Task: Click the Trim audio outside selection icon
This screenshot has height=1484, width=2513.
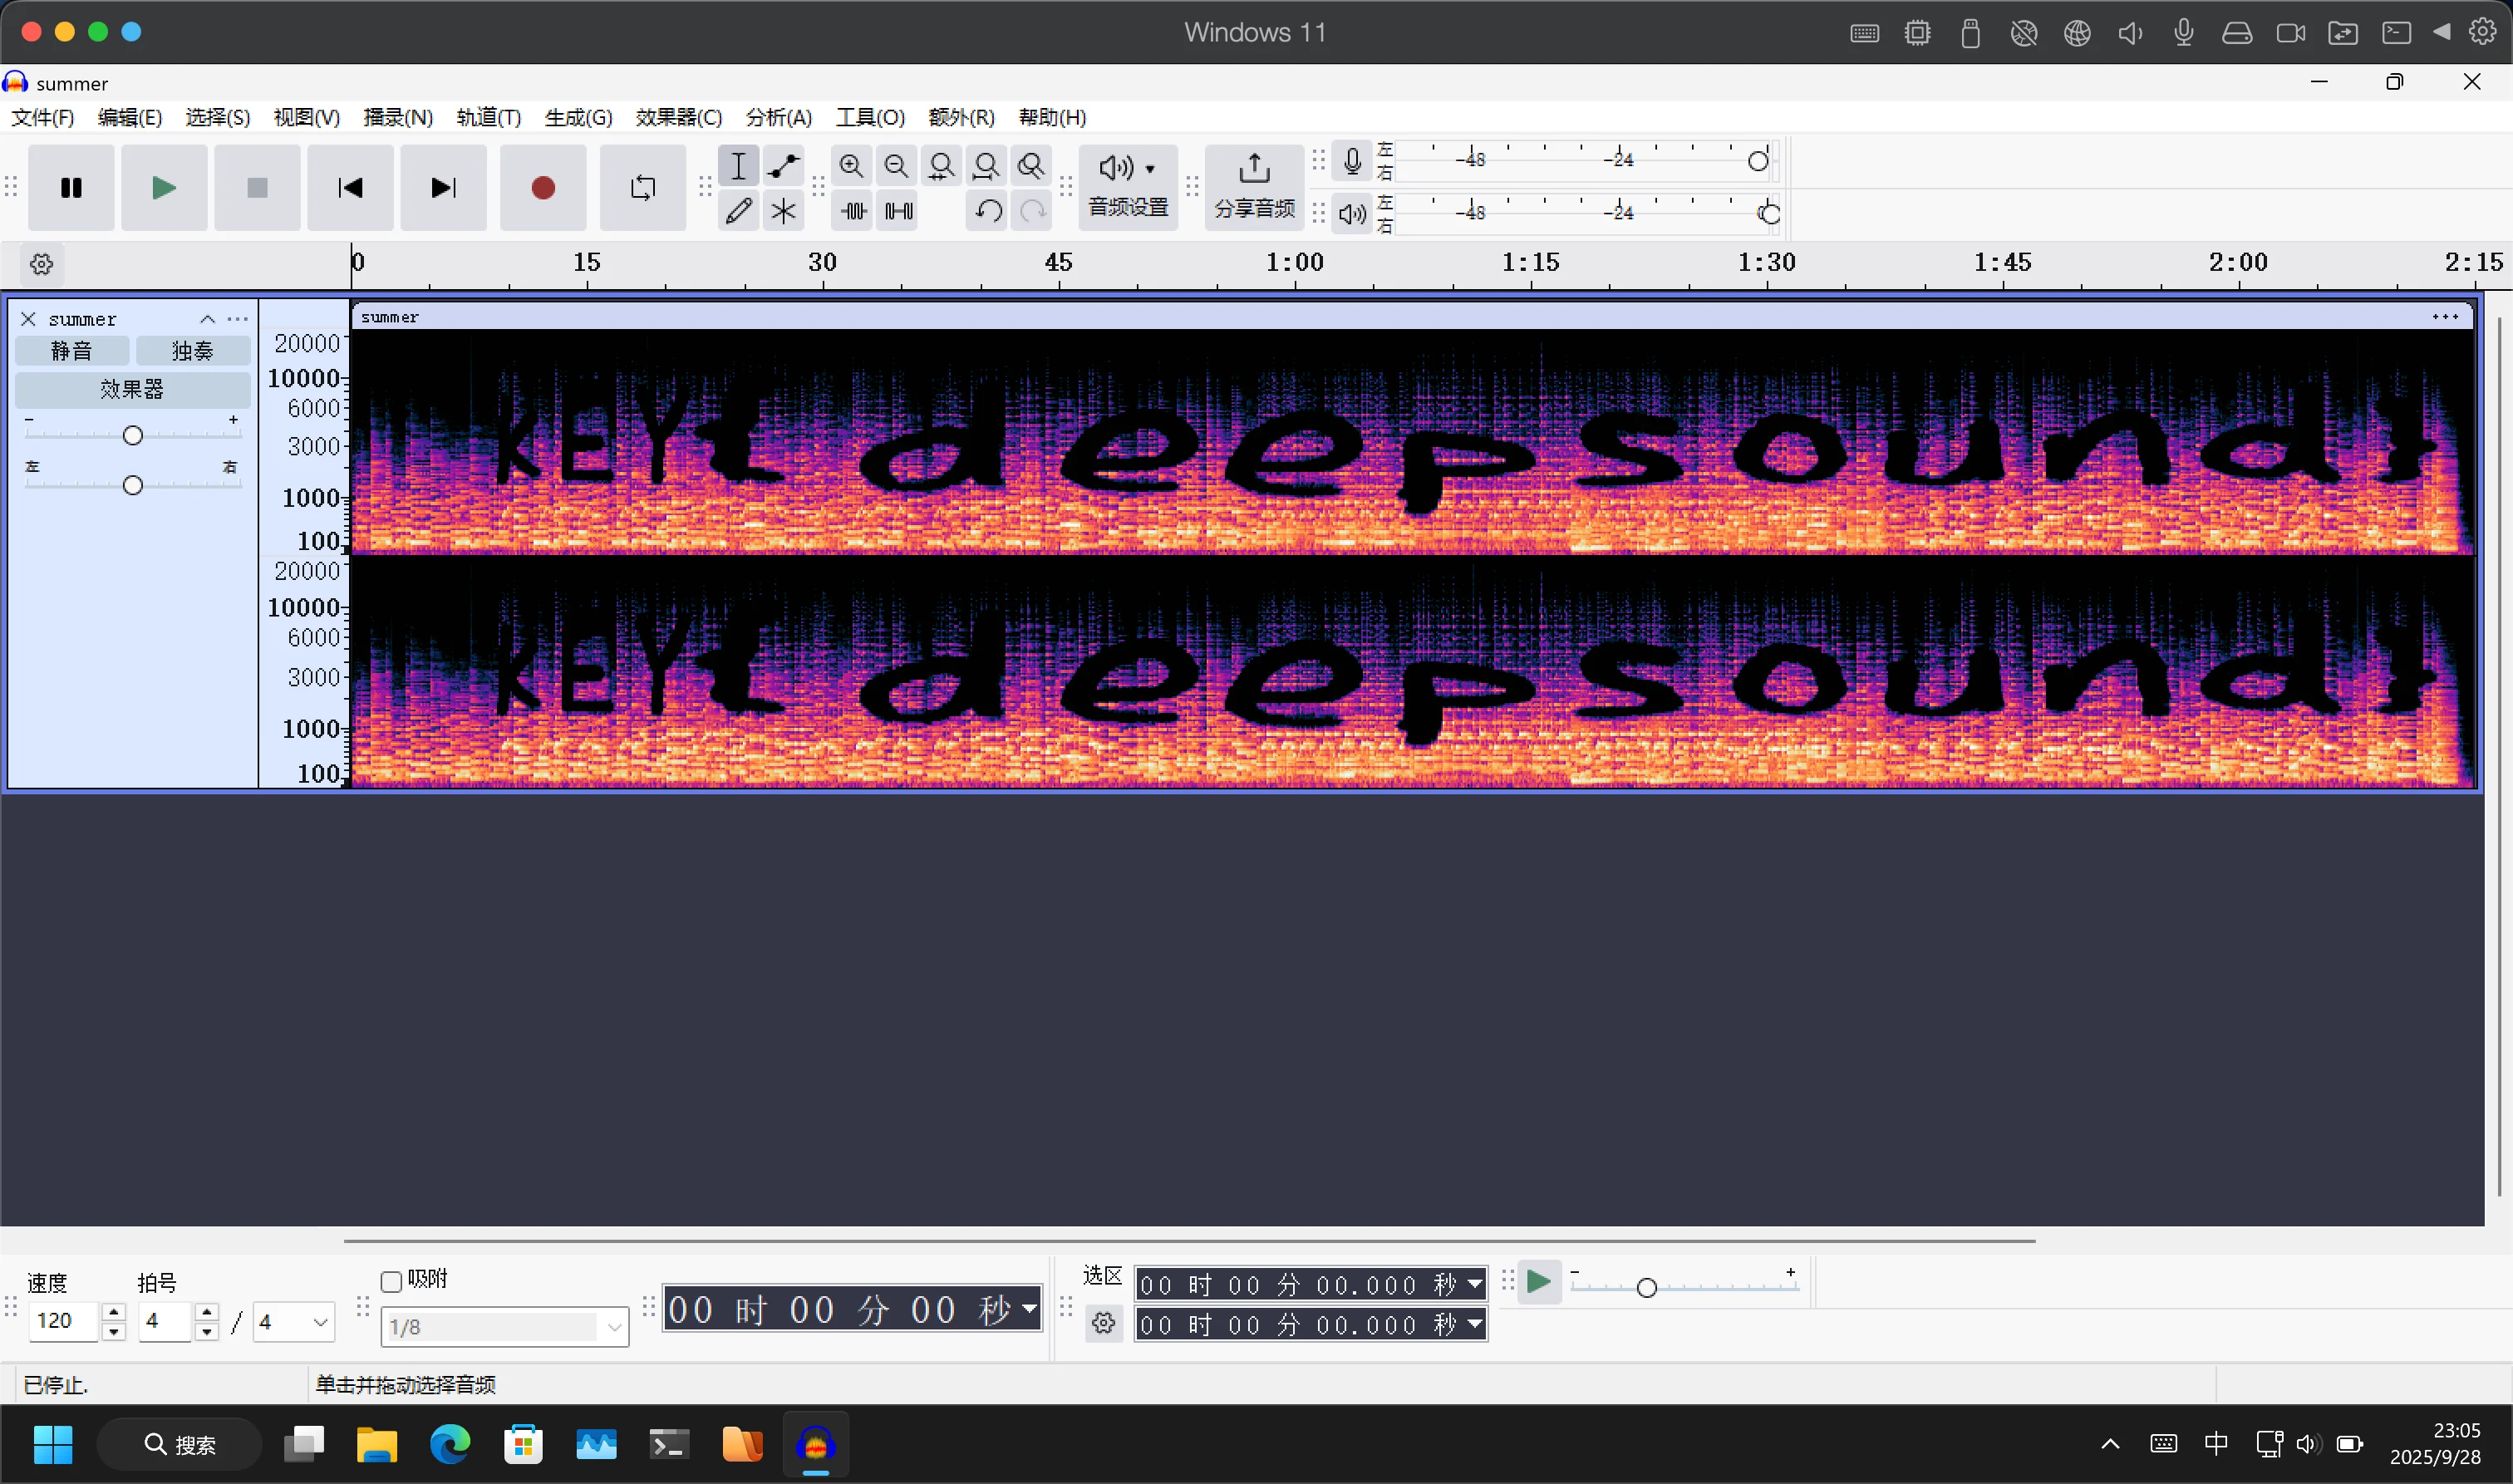Action: coord(853,211)
